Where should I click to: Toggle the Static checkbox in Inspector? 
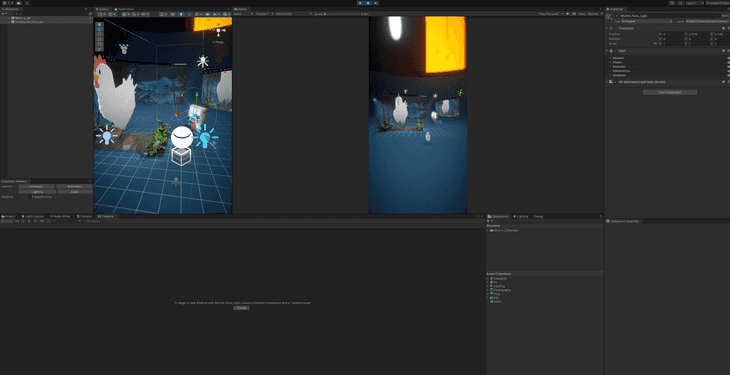(720, 16)
